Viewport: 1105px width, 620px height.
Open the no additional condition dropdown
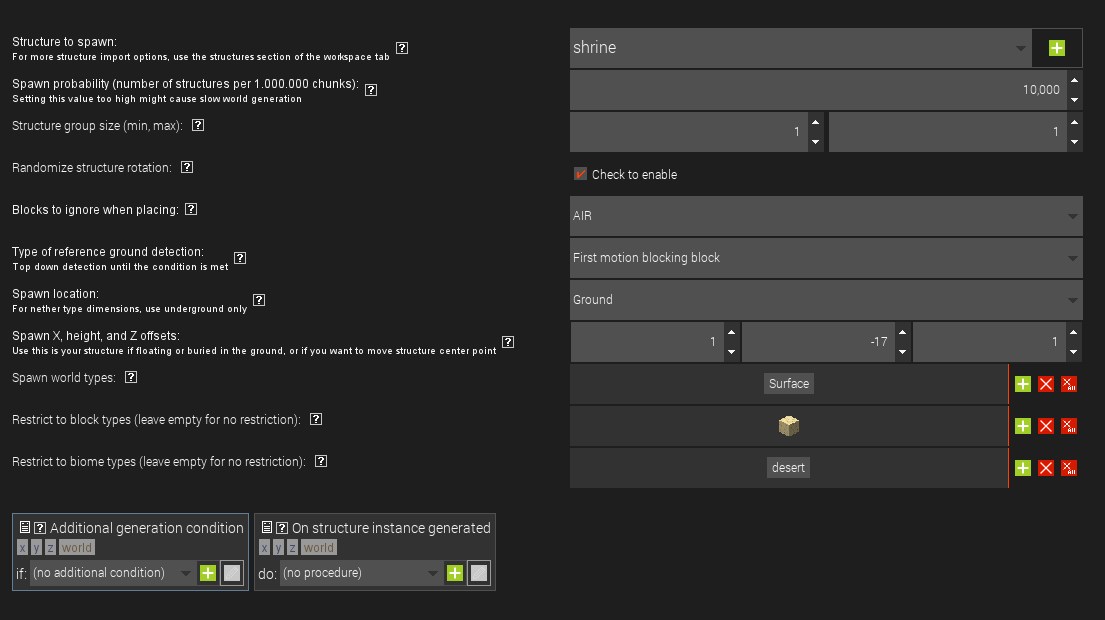point(113,573)
